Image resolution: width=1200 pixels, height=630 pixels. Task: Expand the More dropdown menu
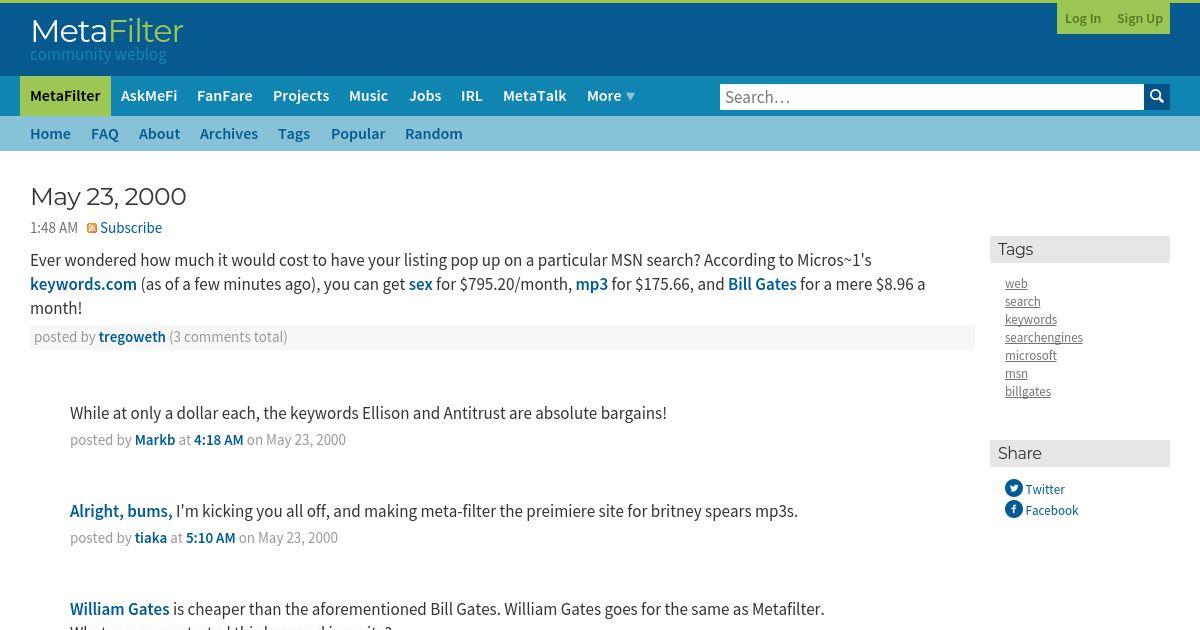(610, 96)
